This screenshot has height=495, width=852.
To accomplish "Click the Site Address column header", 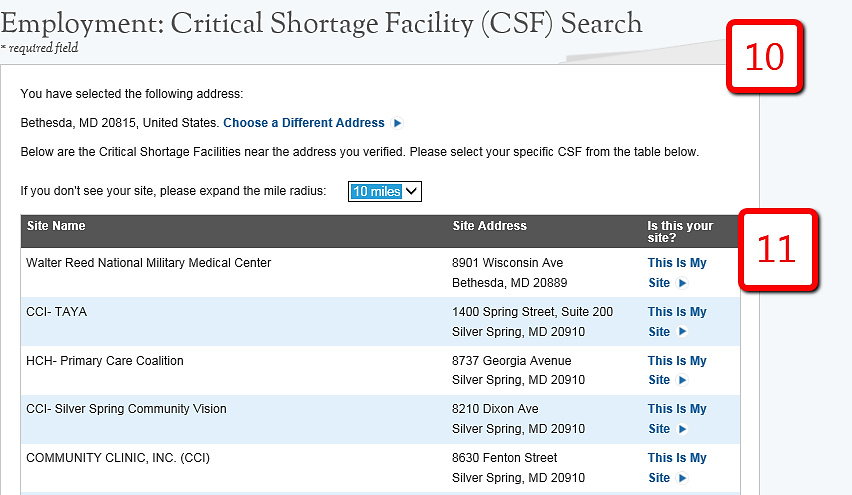I will [x=489, y=226].
